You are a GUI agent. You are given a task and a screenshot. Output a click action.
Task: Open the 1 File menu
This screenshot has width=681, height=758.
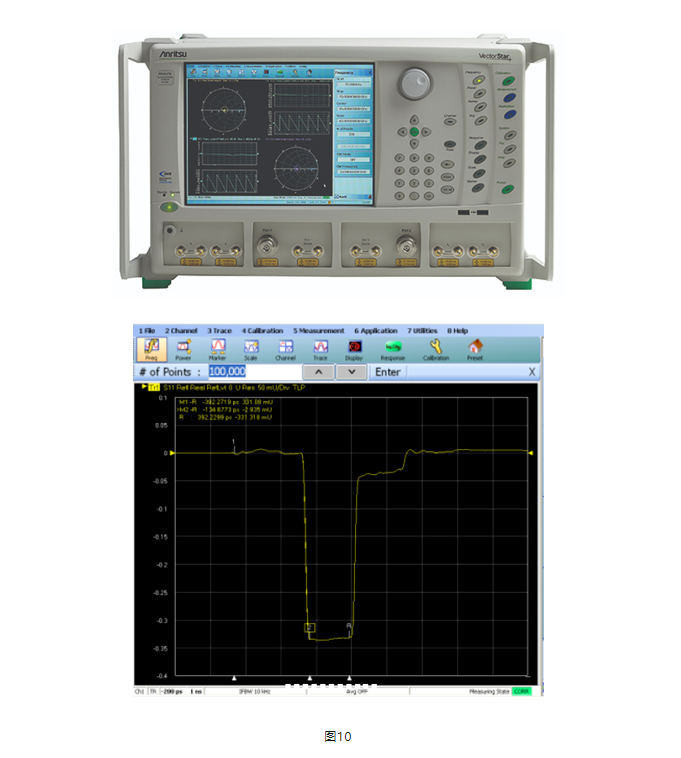146,330
